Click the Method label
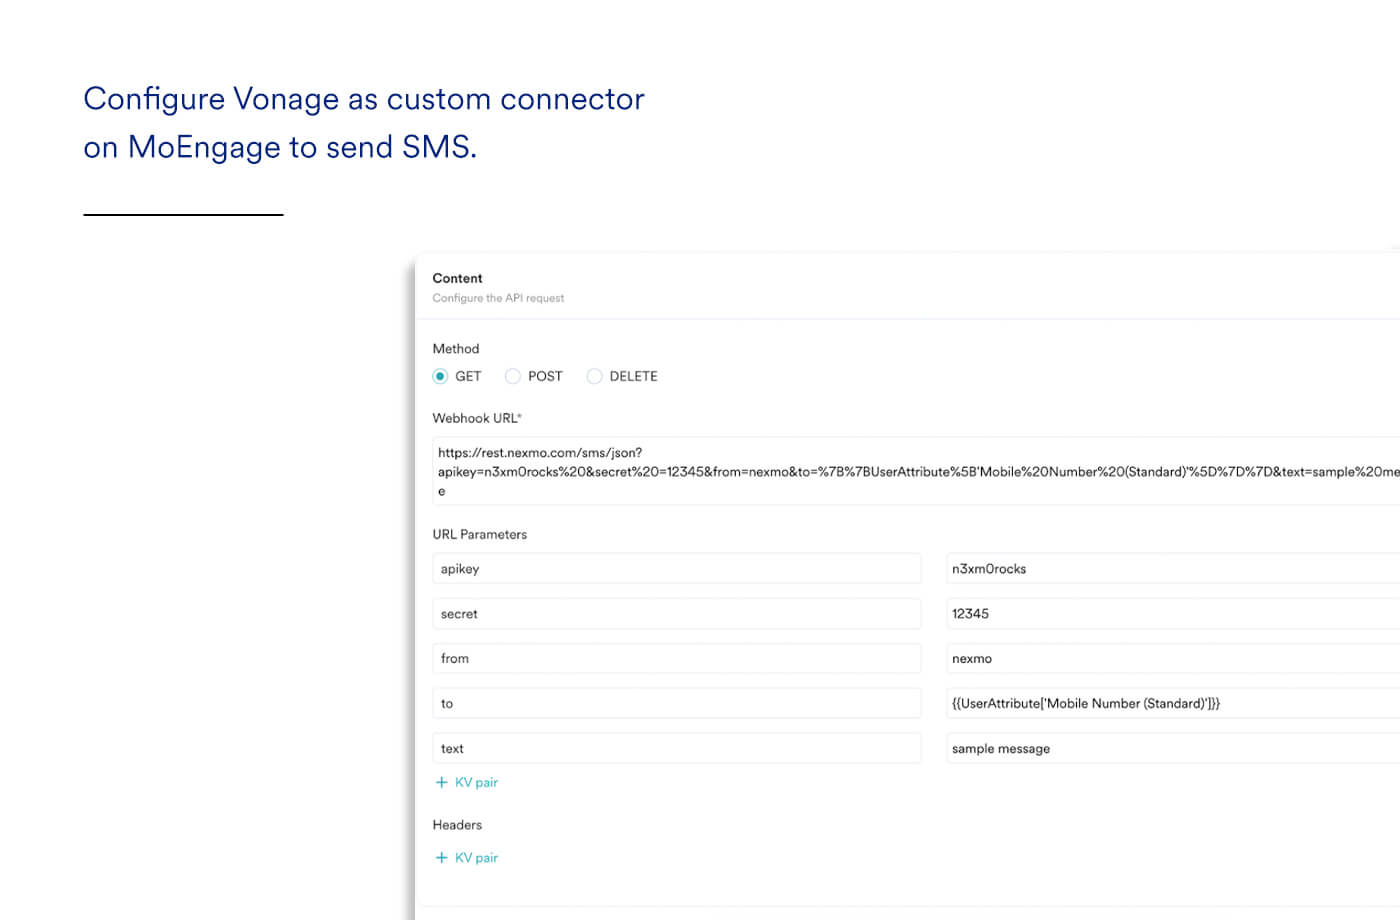The width and height of the screenshot is (1400, 920). (456, 349)
